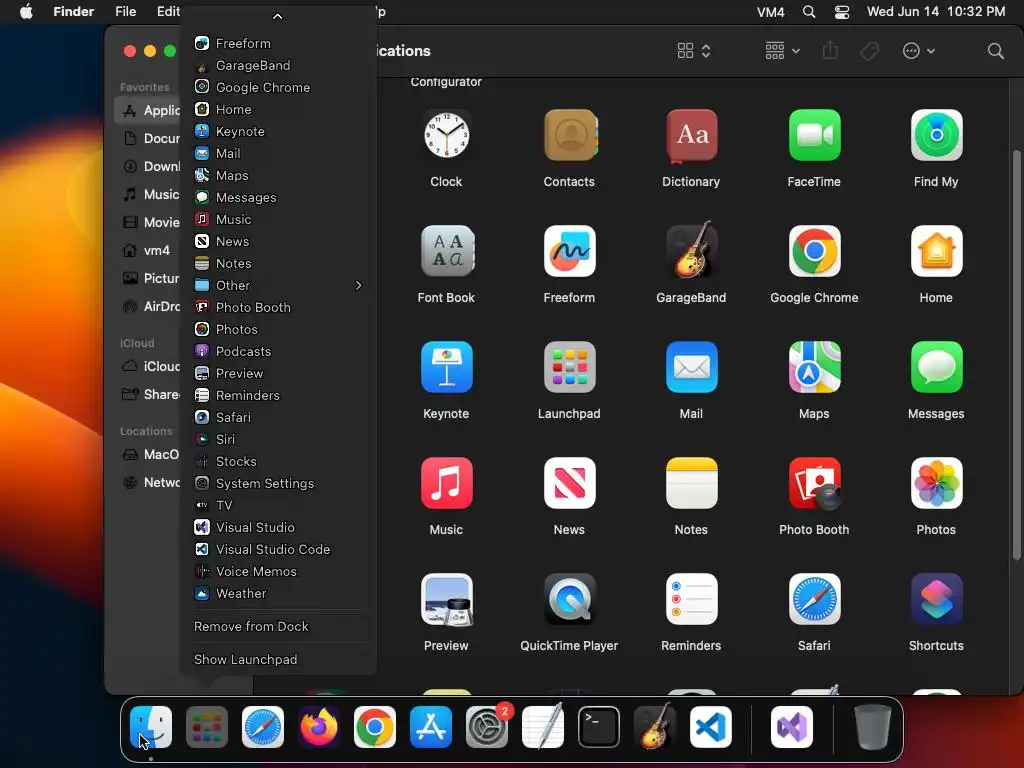Select the Photos icon in Applications grid
The image size is (1024, 768).
point(936,483)
